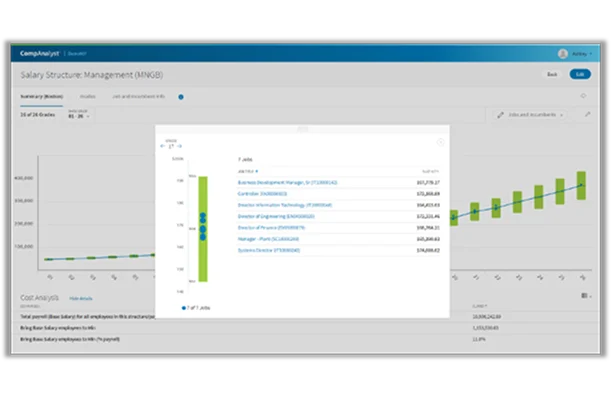Close the grade detail popup
Image resolution: width=612 pixels, height=397 pixels.
[x=440, y=142]
